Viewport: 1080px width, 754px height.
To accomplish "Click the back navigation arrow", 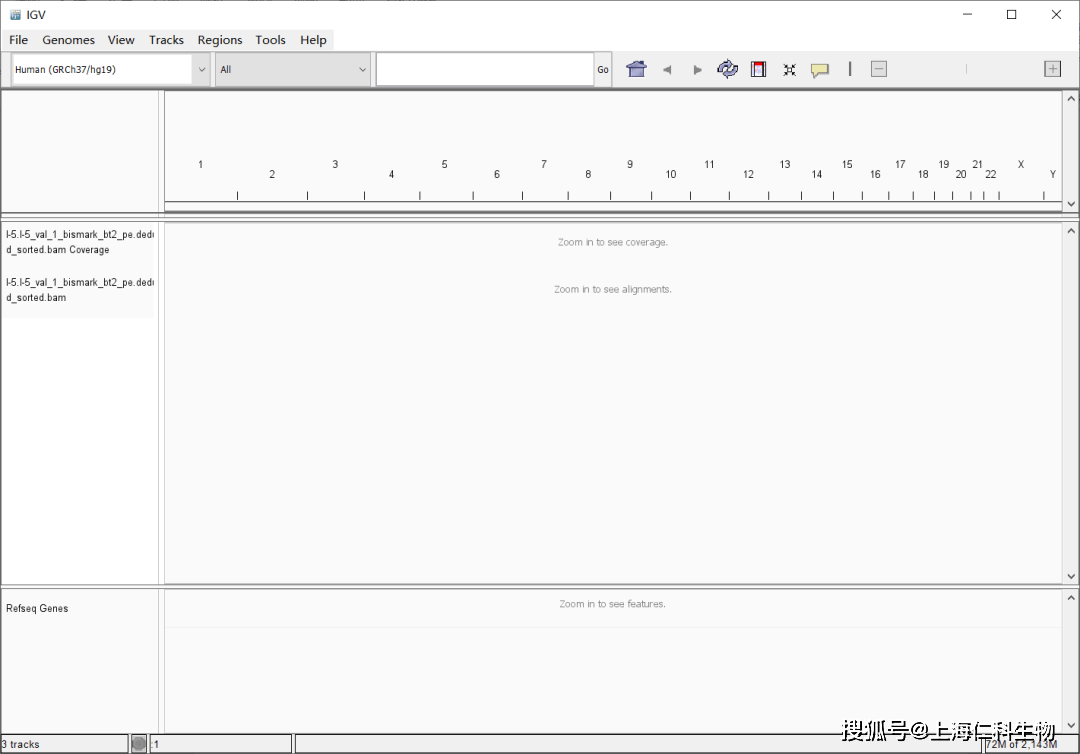I will [667, 70].
